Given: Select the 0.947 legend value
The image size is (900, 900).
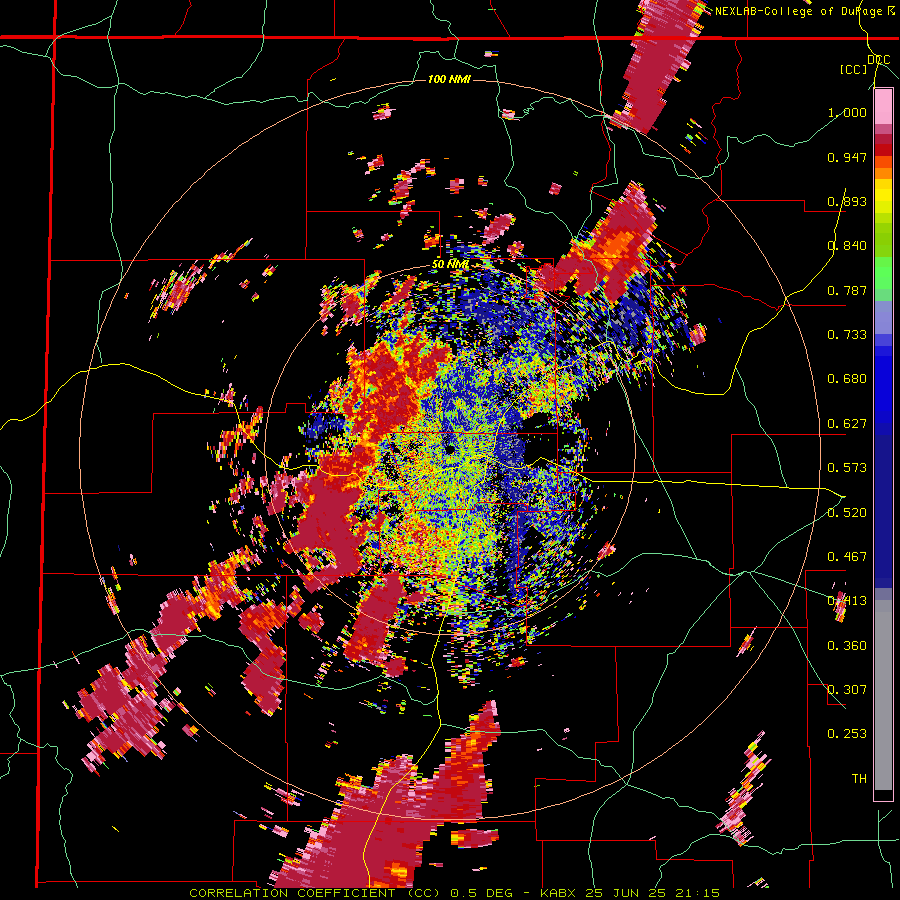Looking at the screenshot, I should (847, 157).
